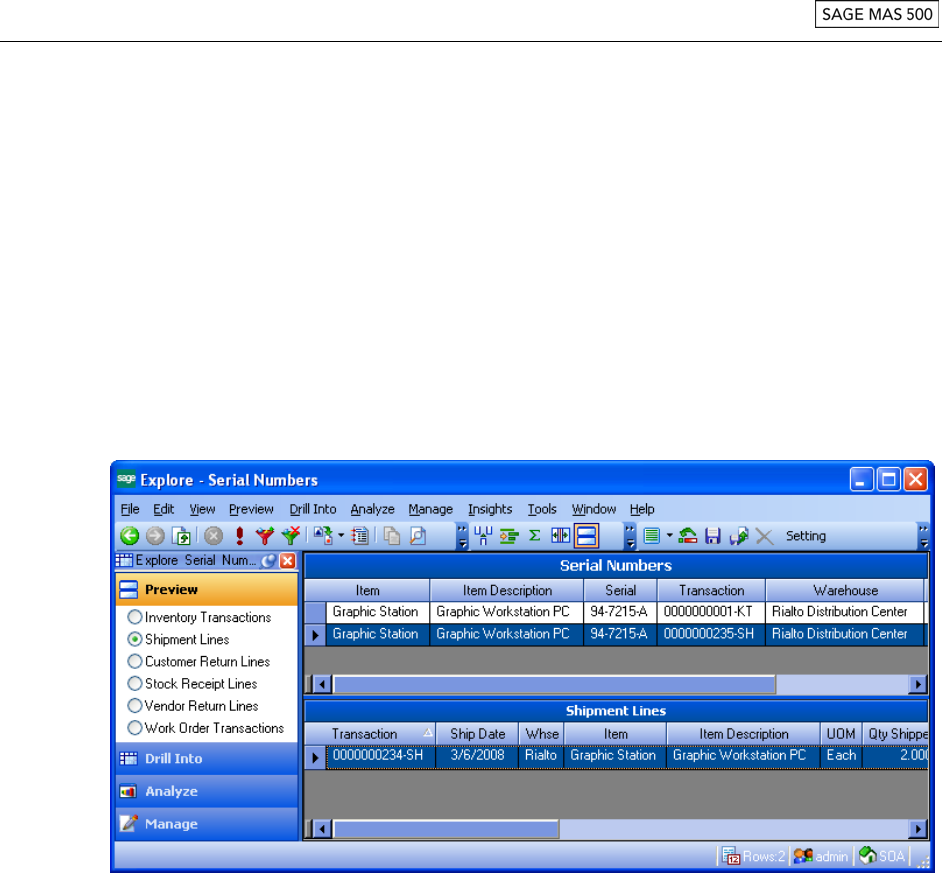Select the Stock Receipt Lines radio button
Viewport: 942px width, 873px height.
point(135,684)
